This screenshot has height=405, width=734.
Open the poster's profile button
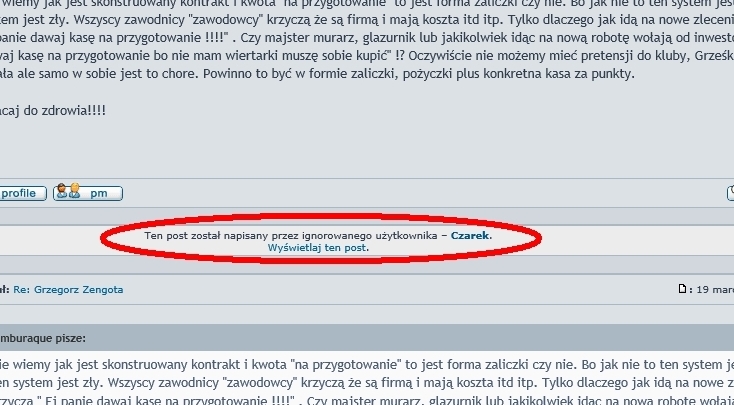point(22,193)
